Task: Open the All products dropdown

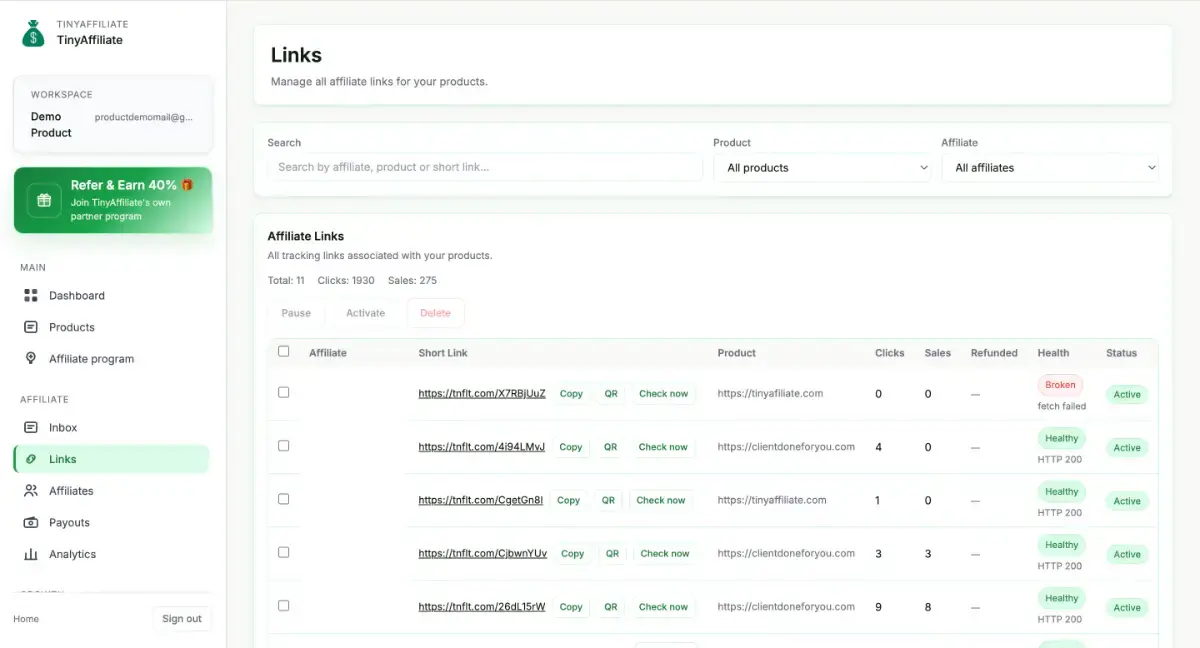Action: pyautogui.click(x=822, y=168)
